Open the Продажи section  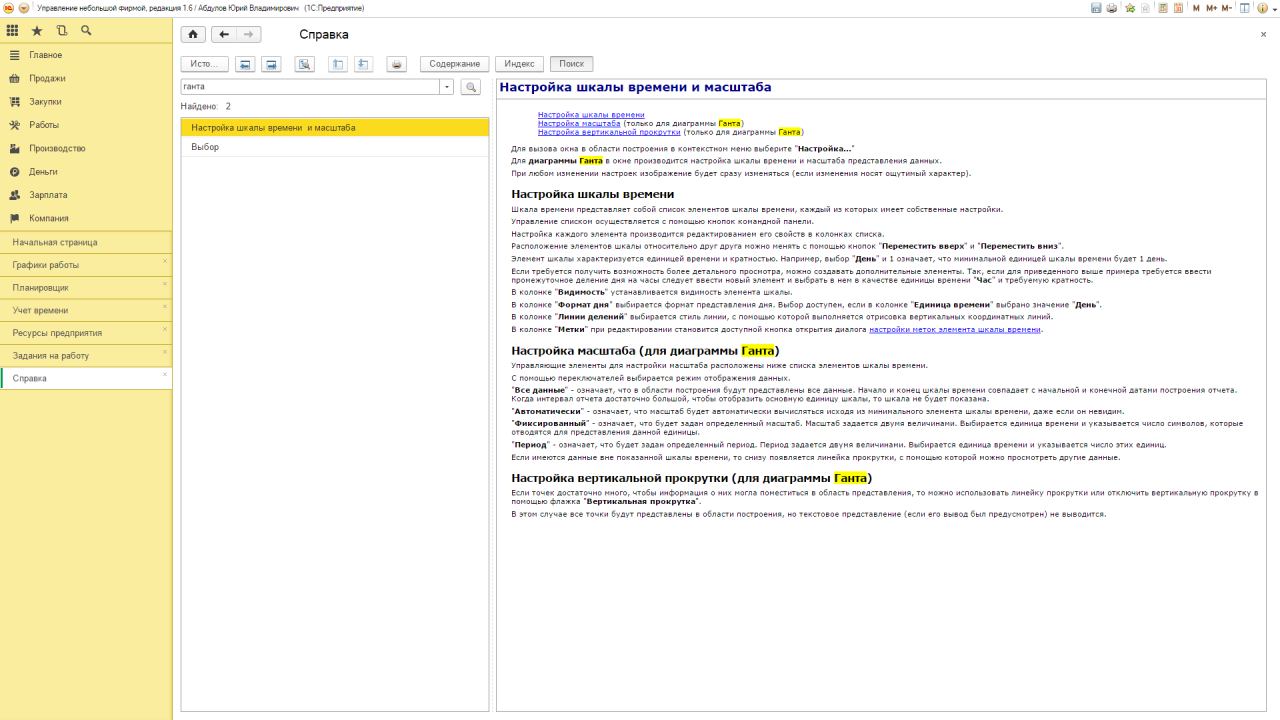point(86,78)
